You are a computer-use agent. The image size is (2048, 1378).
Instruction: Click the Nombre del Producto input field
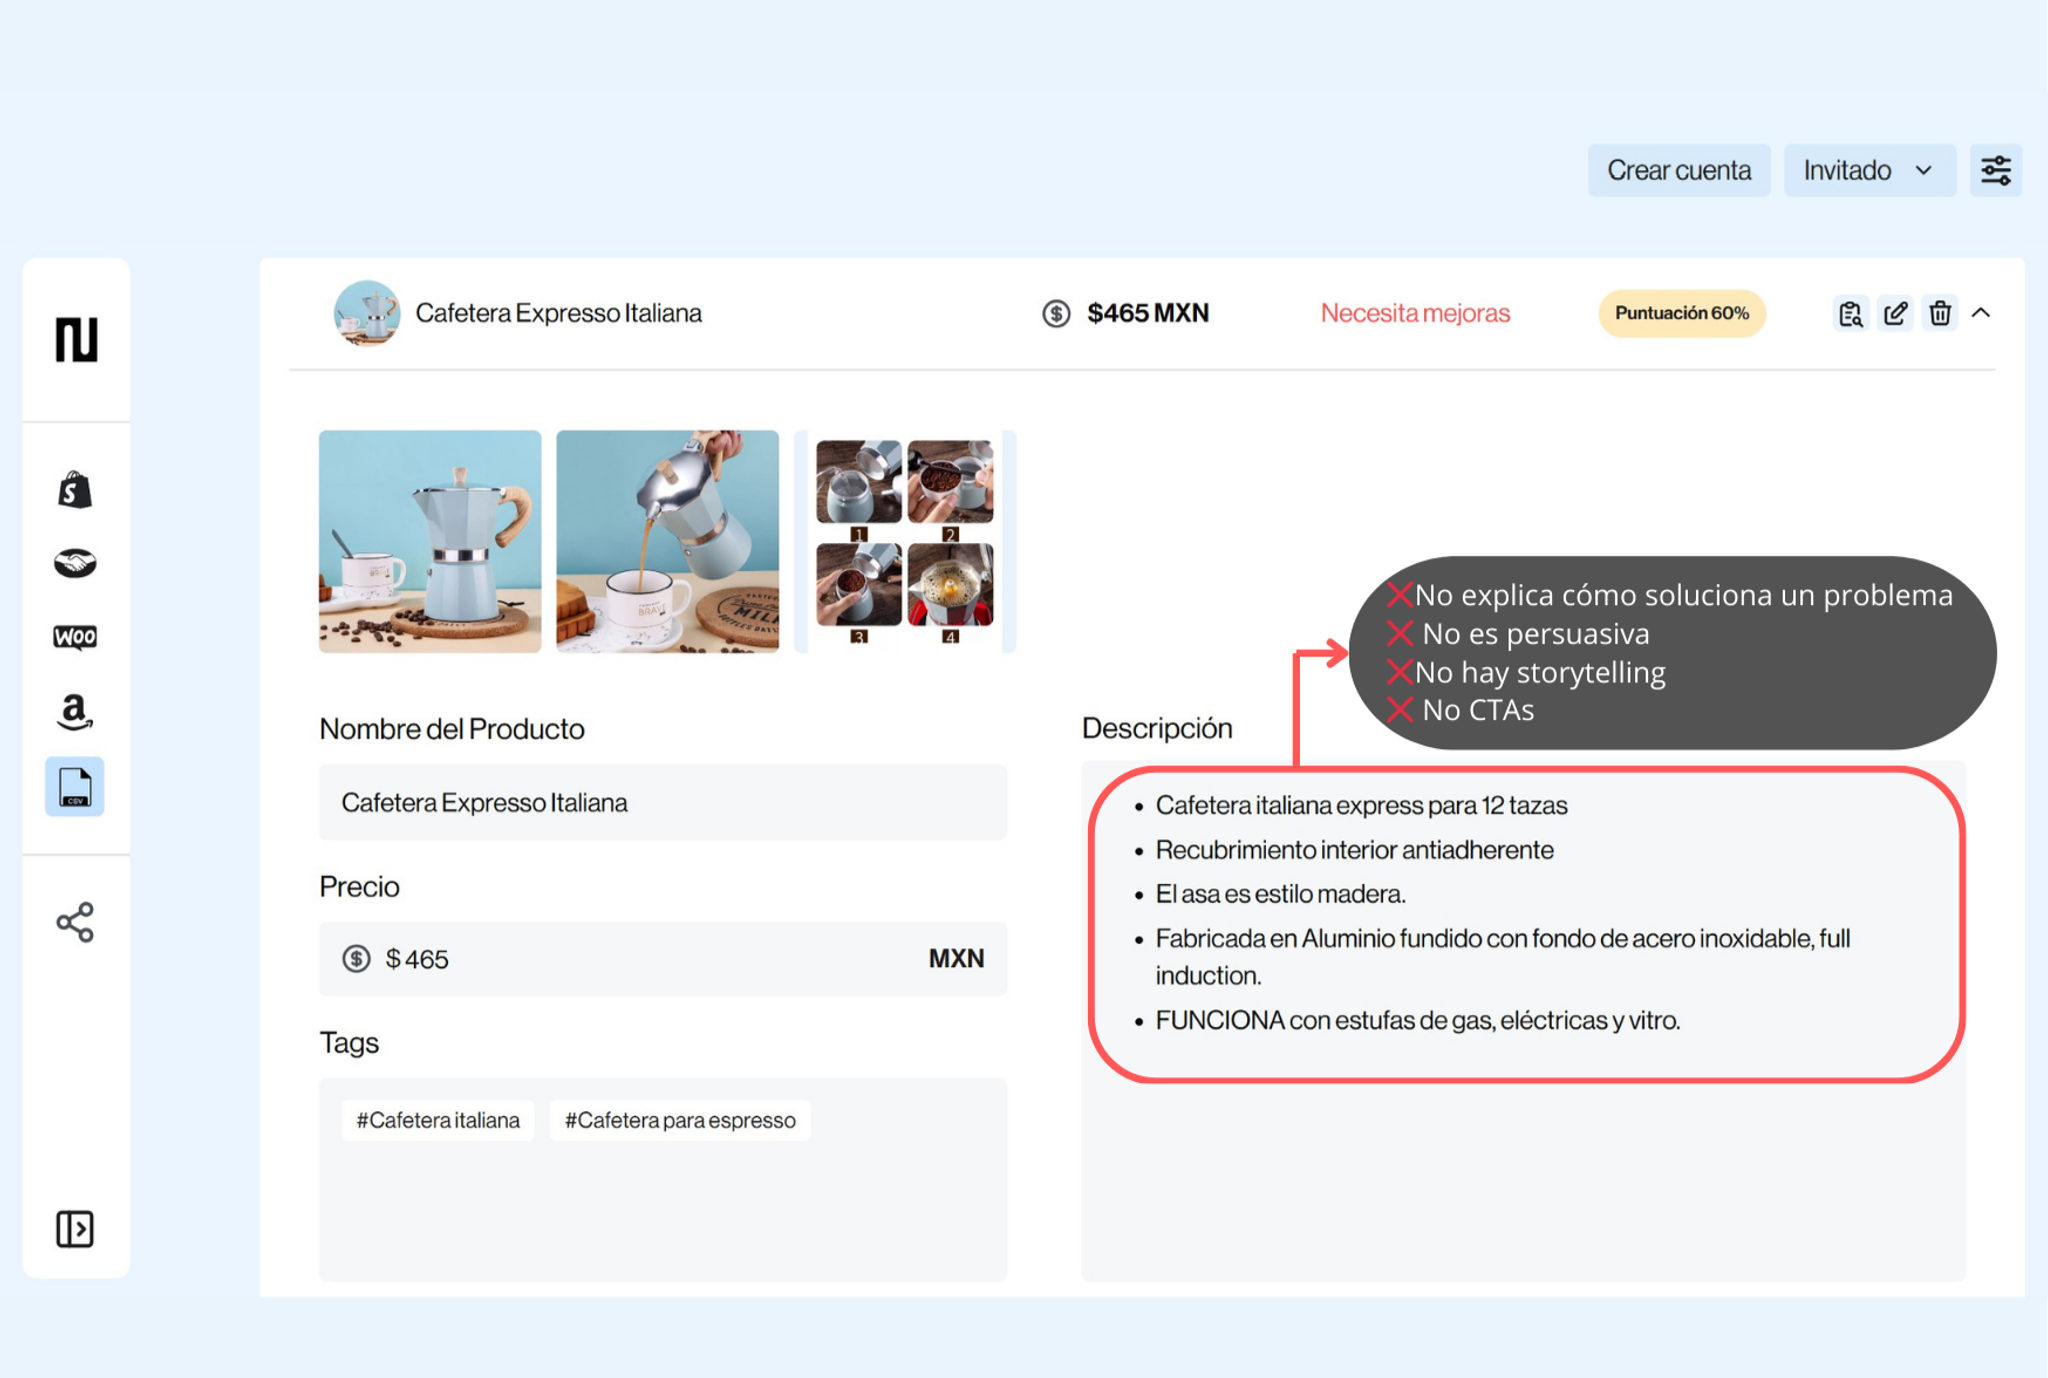pos(662,802)
